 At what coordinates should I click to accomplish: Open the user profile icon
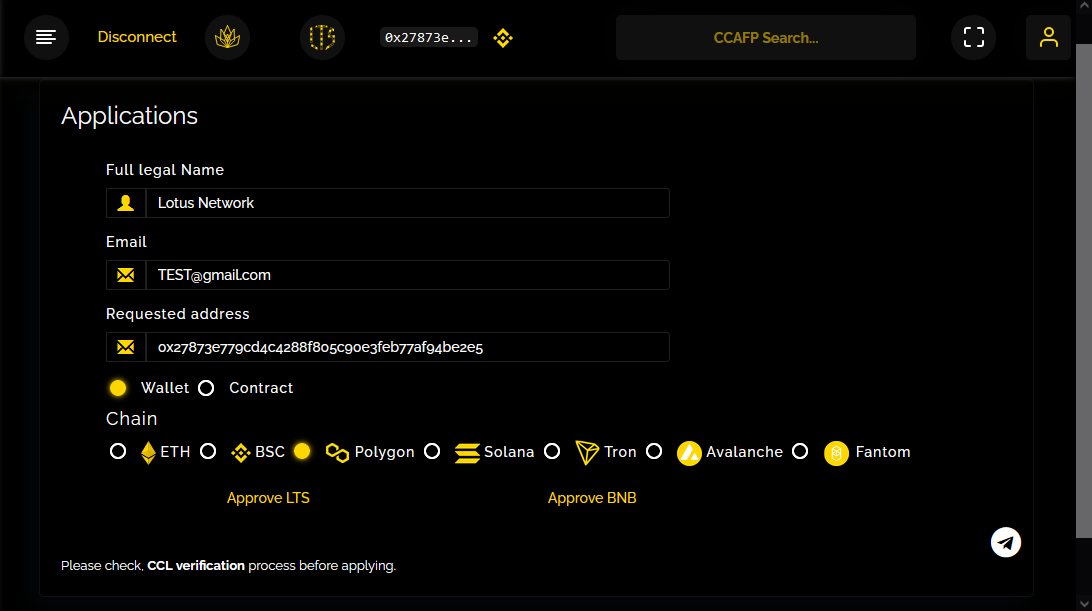tap(1048, 37)
